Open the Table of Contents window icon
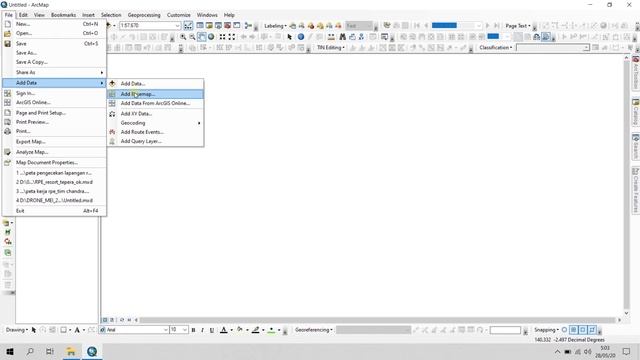The image size is (640, 360). 200,25
